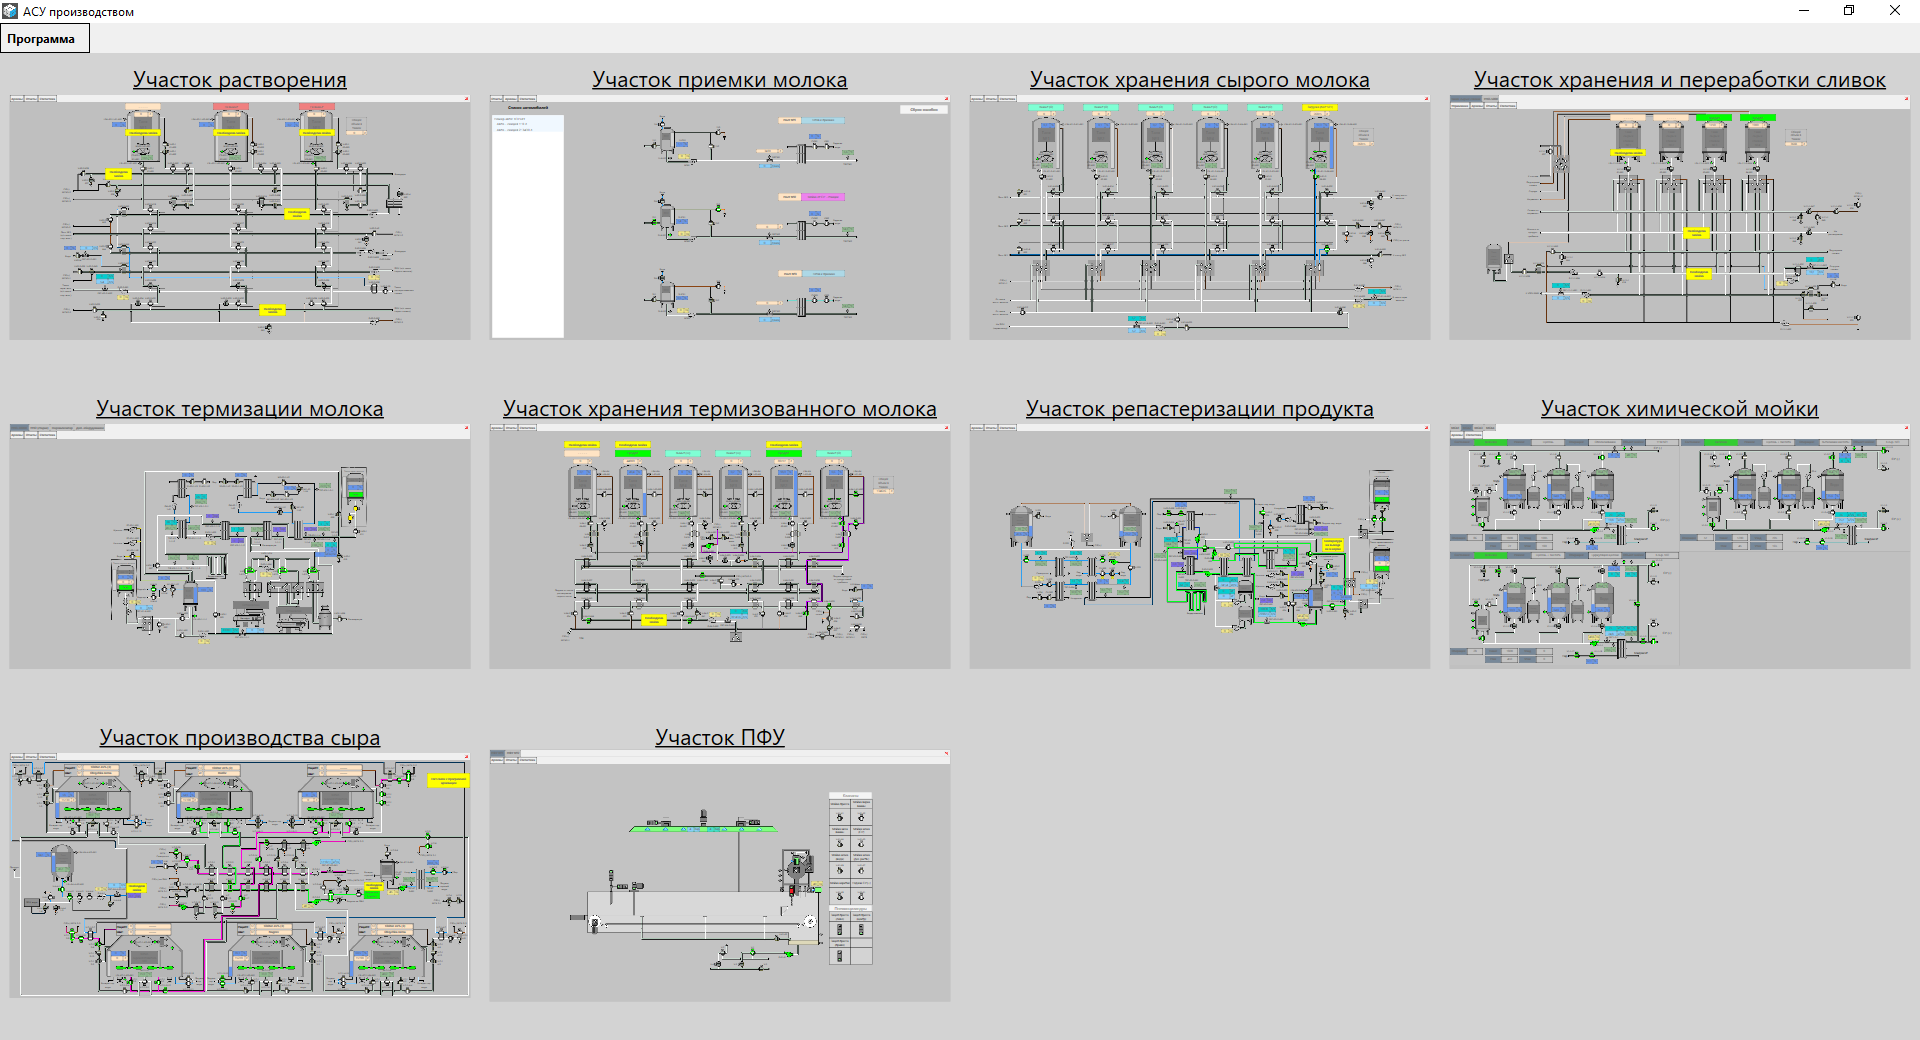Click the Участок термизации молока title link
Viewport: 1920px width, 1040px height.
240,409
